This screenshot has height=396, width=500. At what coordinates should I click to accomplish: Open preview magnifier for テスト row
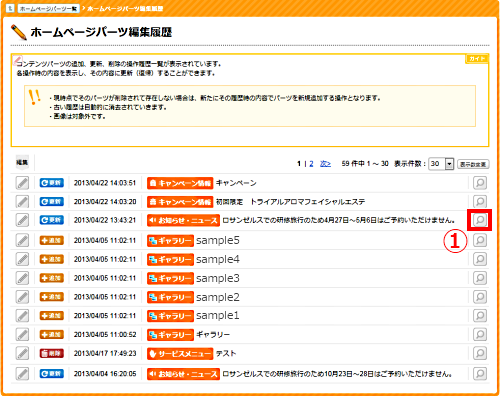click(x=480, y=353)
